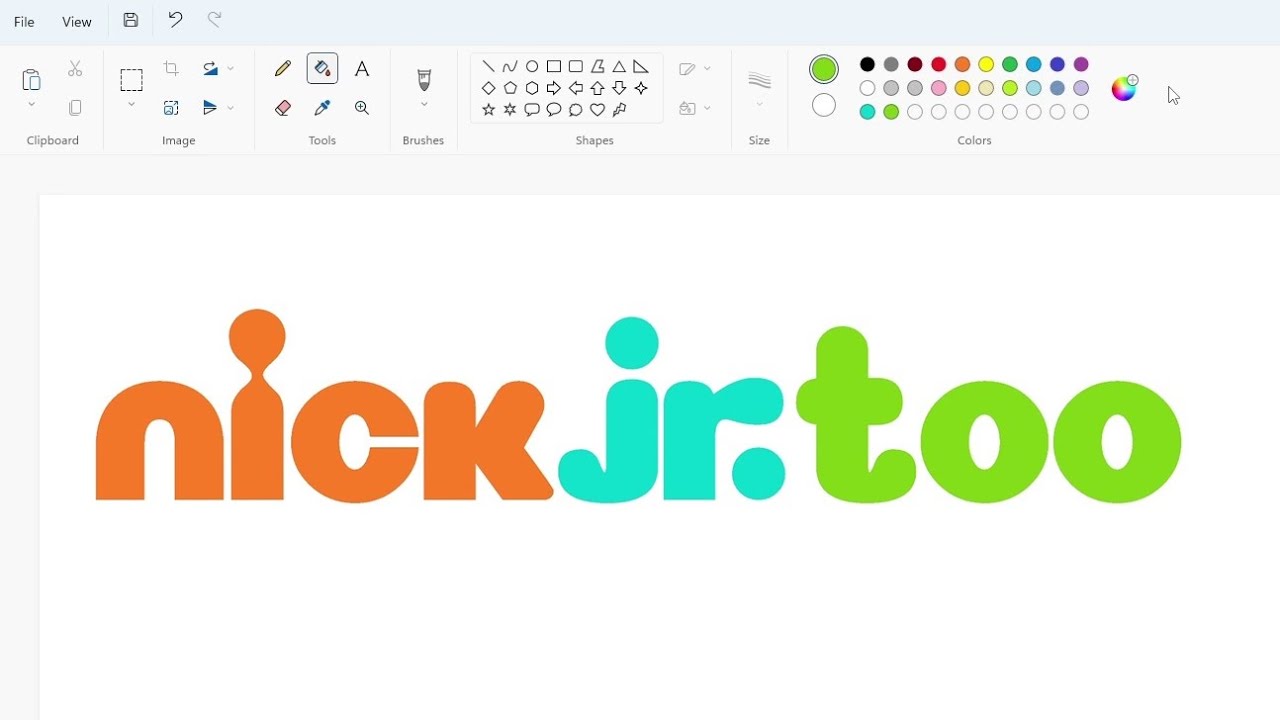Click the Crop icon
1280x720 pixels.
coord(171,69)
